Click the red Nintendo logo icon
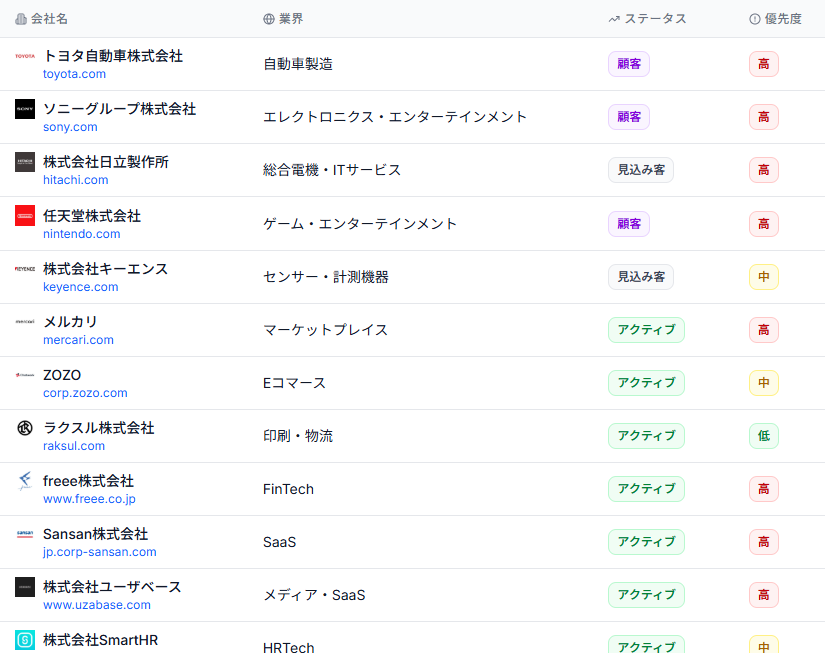The image size is (825, 653). pyautogui.click(x=25, y=216)
